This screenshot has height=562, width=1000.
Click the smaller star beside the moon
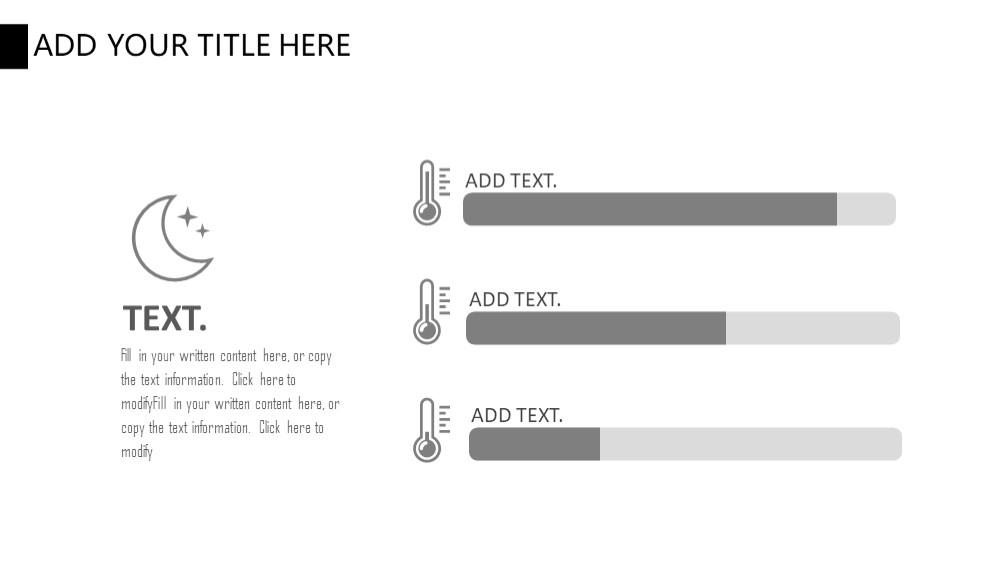pyautogui.click(x=202, y=230)
